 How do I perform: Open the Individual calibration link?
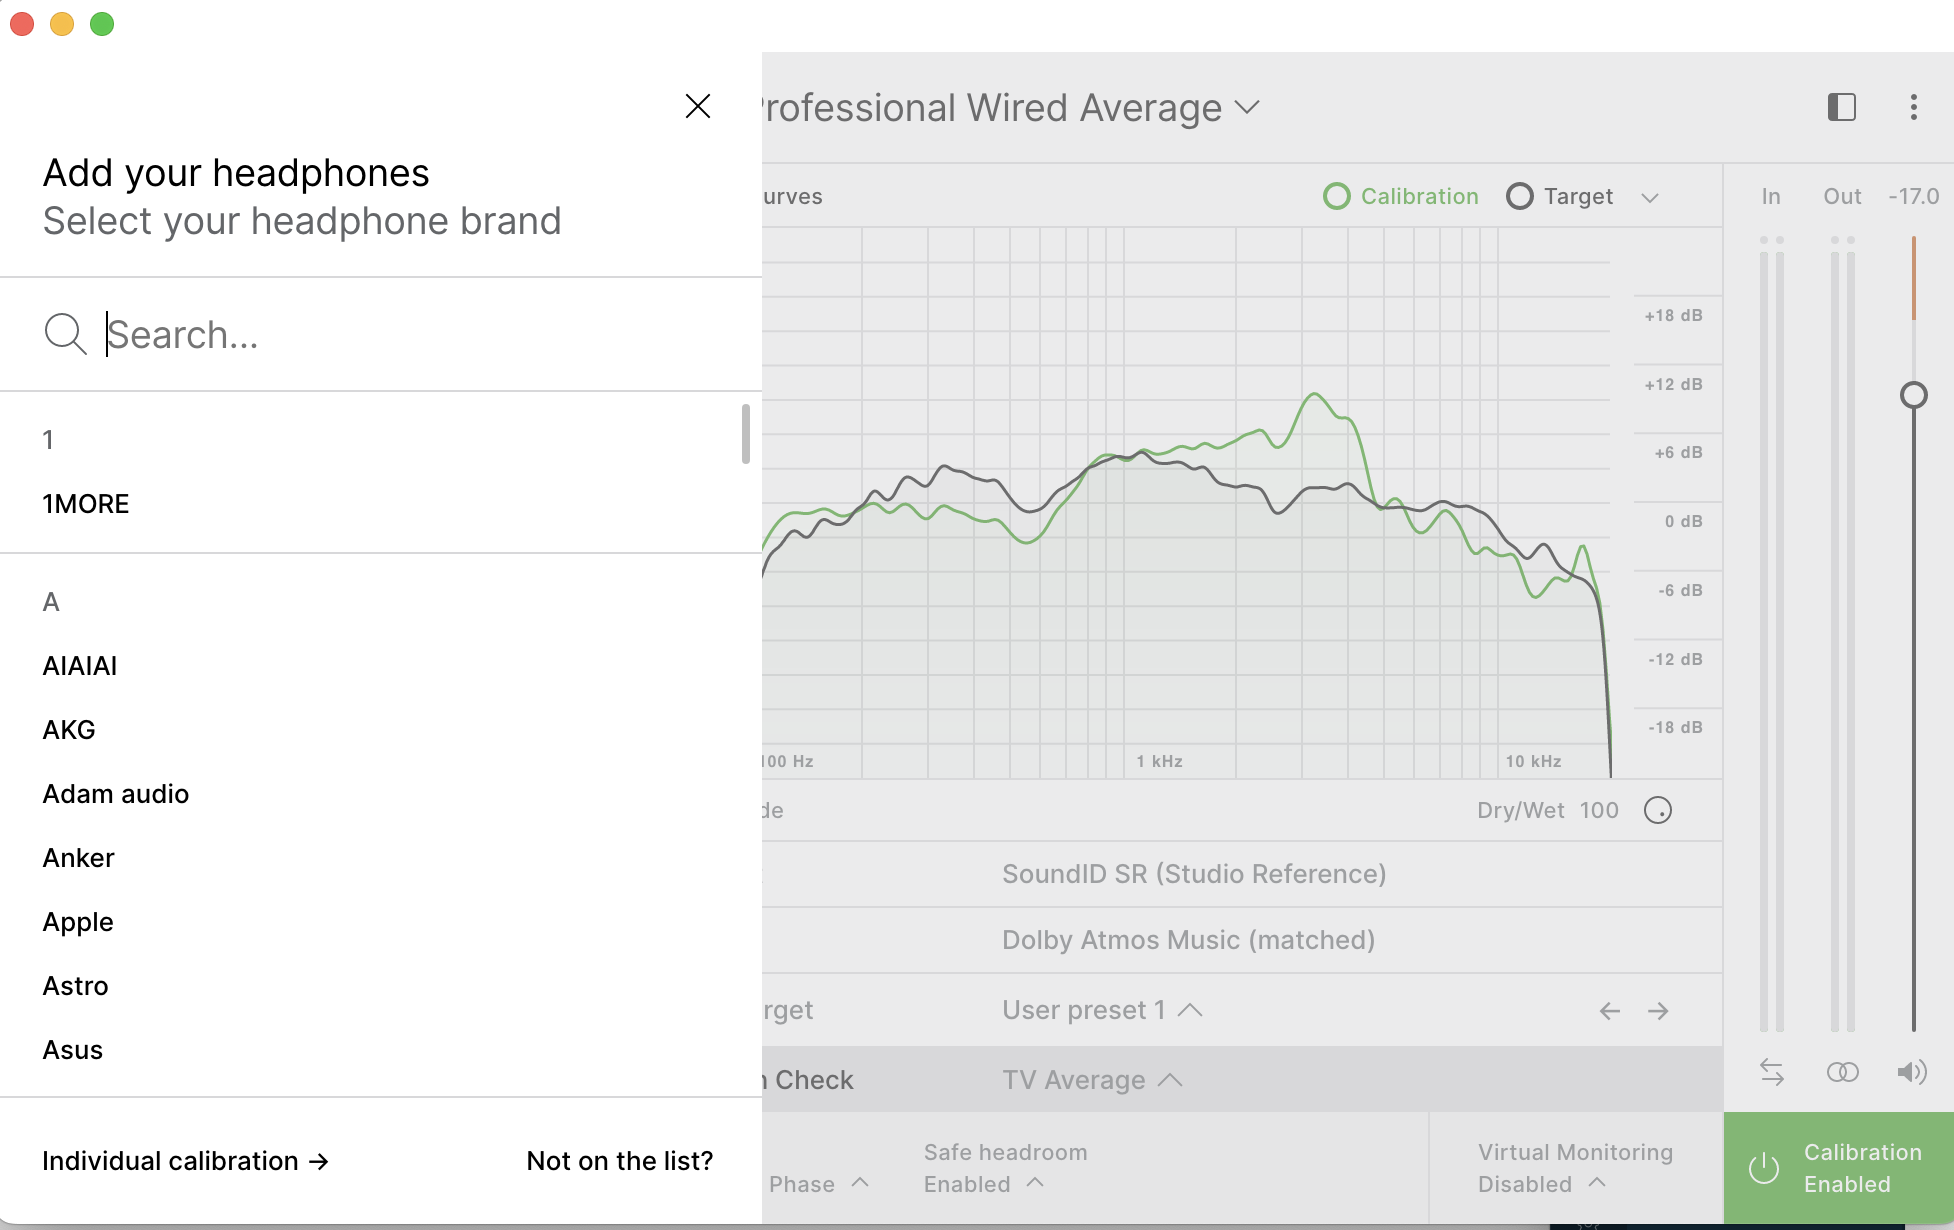[x=185, y=1161]
